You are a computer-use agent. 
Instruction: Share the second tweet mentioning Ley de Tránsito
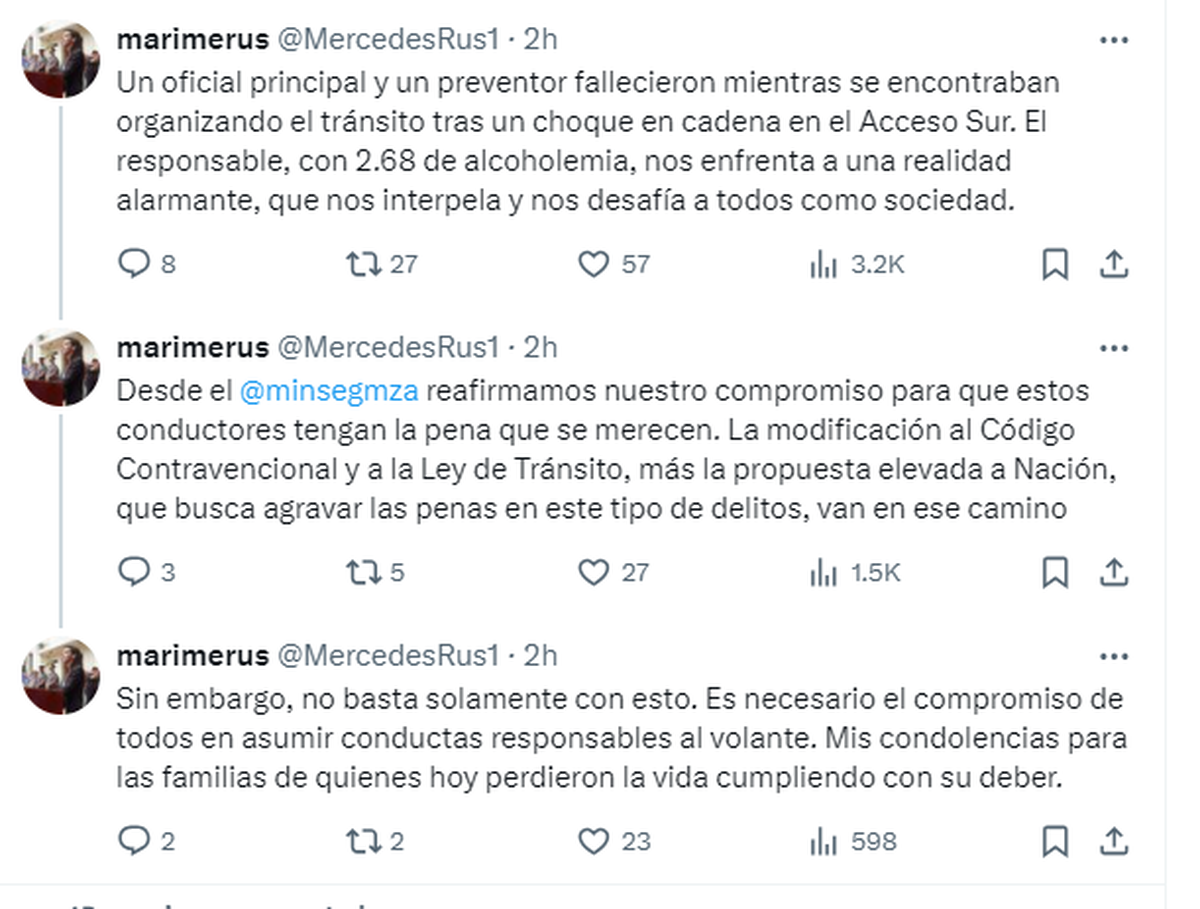(x=1114, y=572)
